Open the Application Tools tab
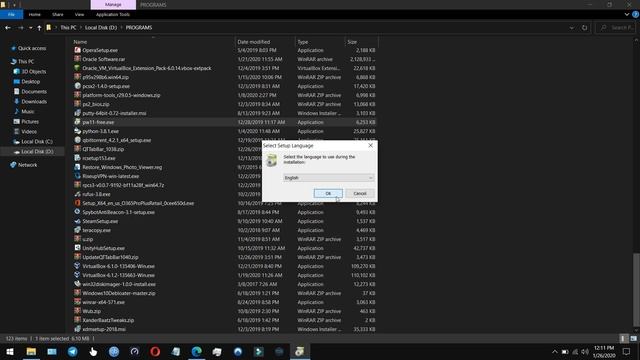640x360 pixels. click(113, 14)
